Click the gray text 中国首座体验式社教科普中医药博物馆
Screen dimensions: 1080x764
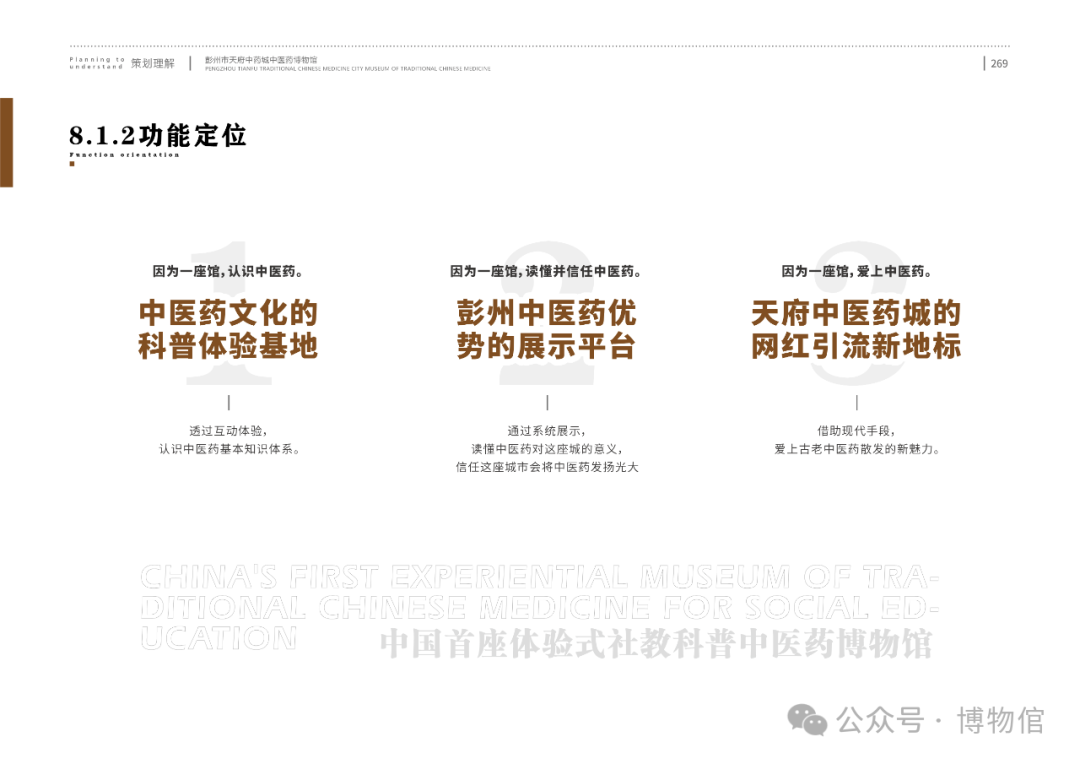click(x=655, y=644)
